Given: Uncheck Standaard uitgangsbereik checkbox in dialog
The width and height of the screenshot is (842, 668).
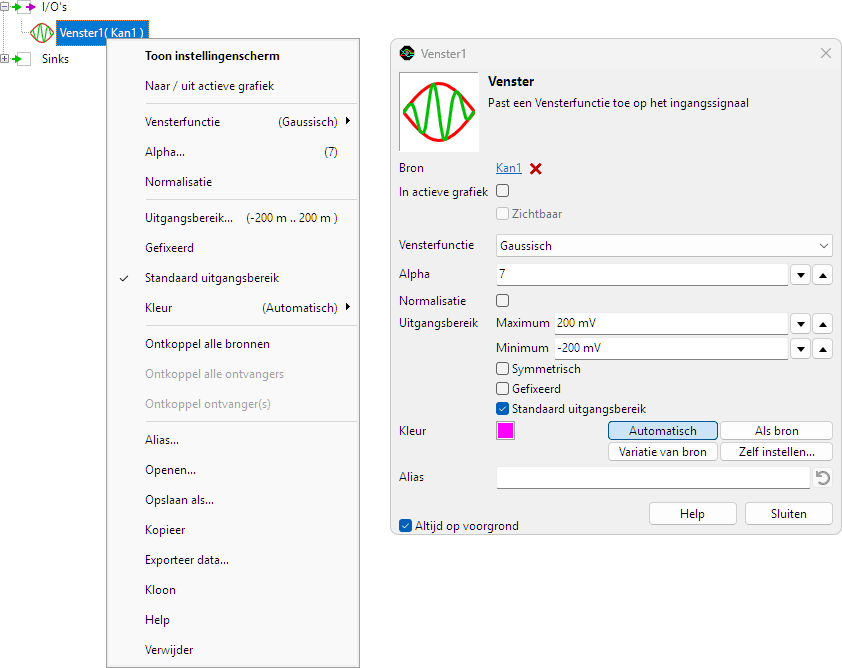Looking at the screenshot, I should [503, 409].
